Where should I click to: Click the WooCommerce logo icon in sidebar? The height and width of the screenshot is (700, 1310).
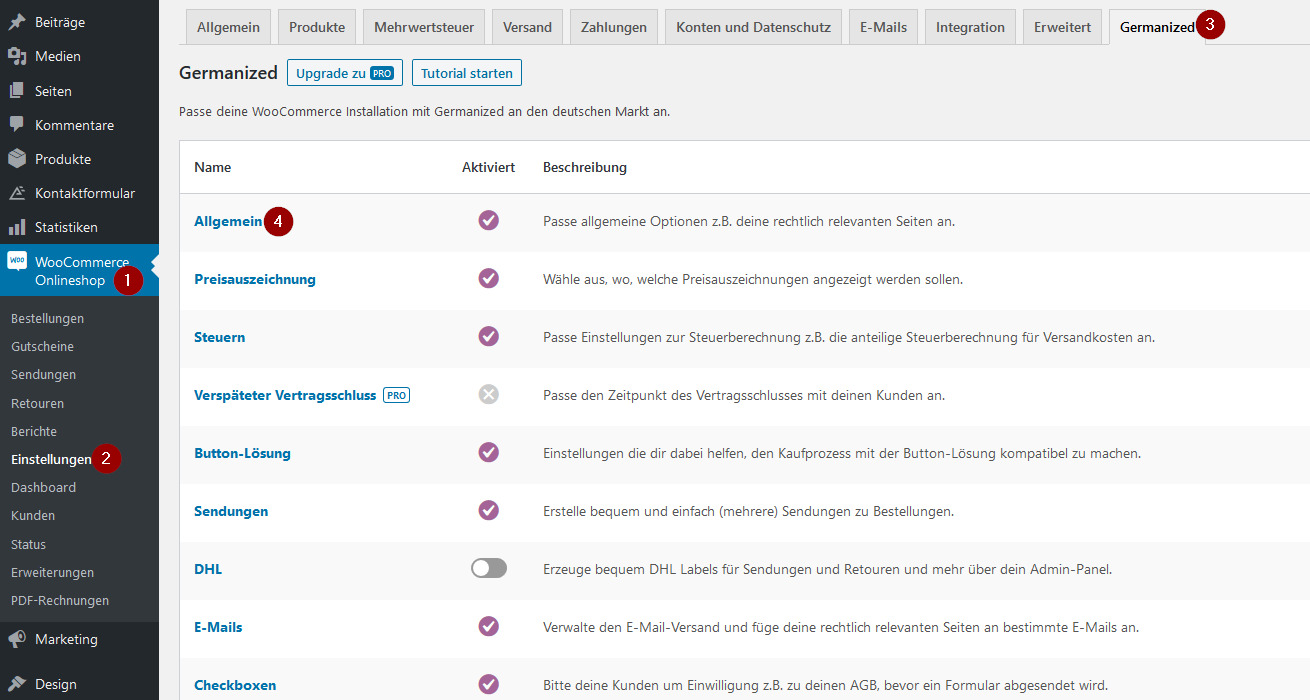pos(17,261)
